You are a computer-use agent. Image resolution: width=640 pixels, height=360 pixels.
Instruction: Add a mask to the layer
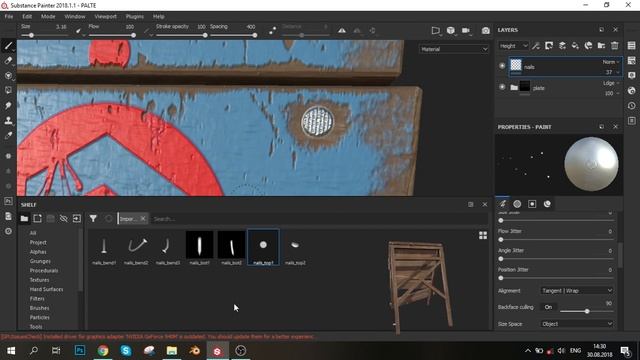coord(549,46)
